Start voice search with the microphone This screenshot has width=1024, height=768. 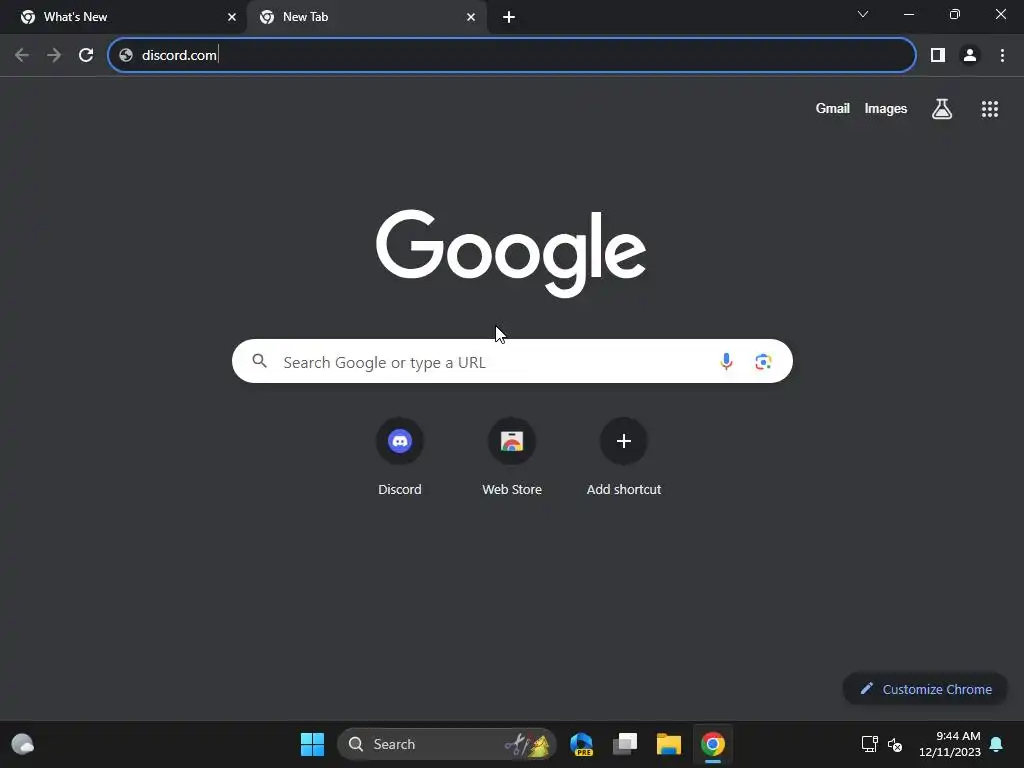click(x=726, y=361)
